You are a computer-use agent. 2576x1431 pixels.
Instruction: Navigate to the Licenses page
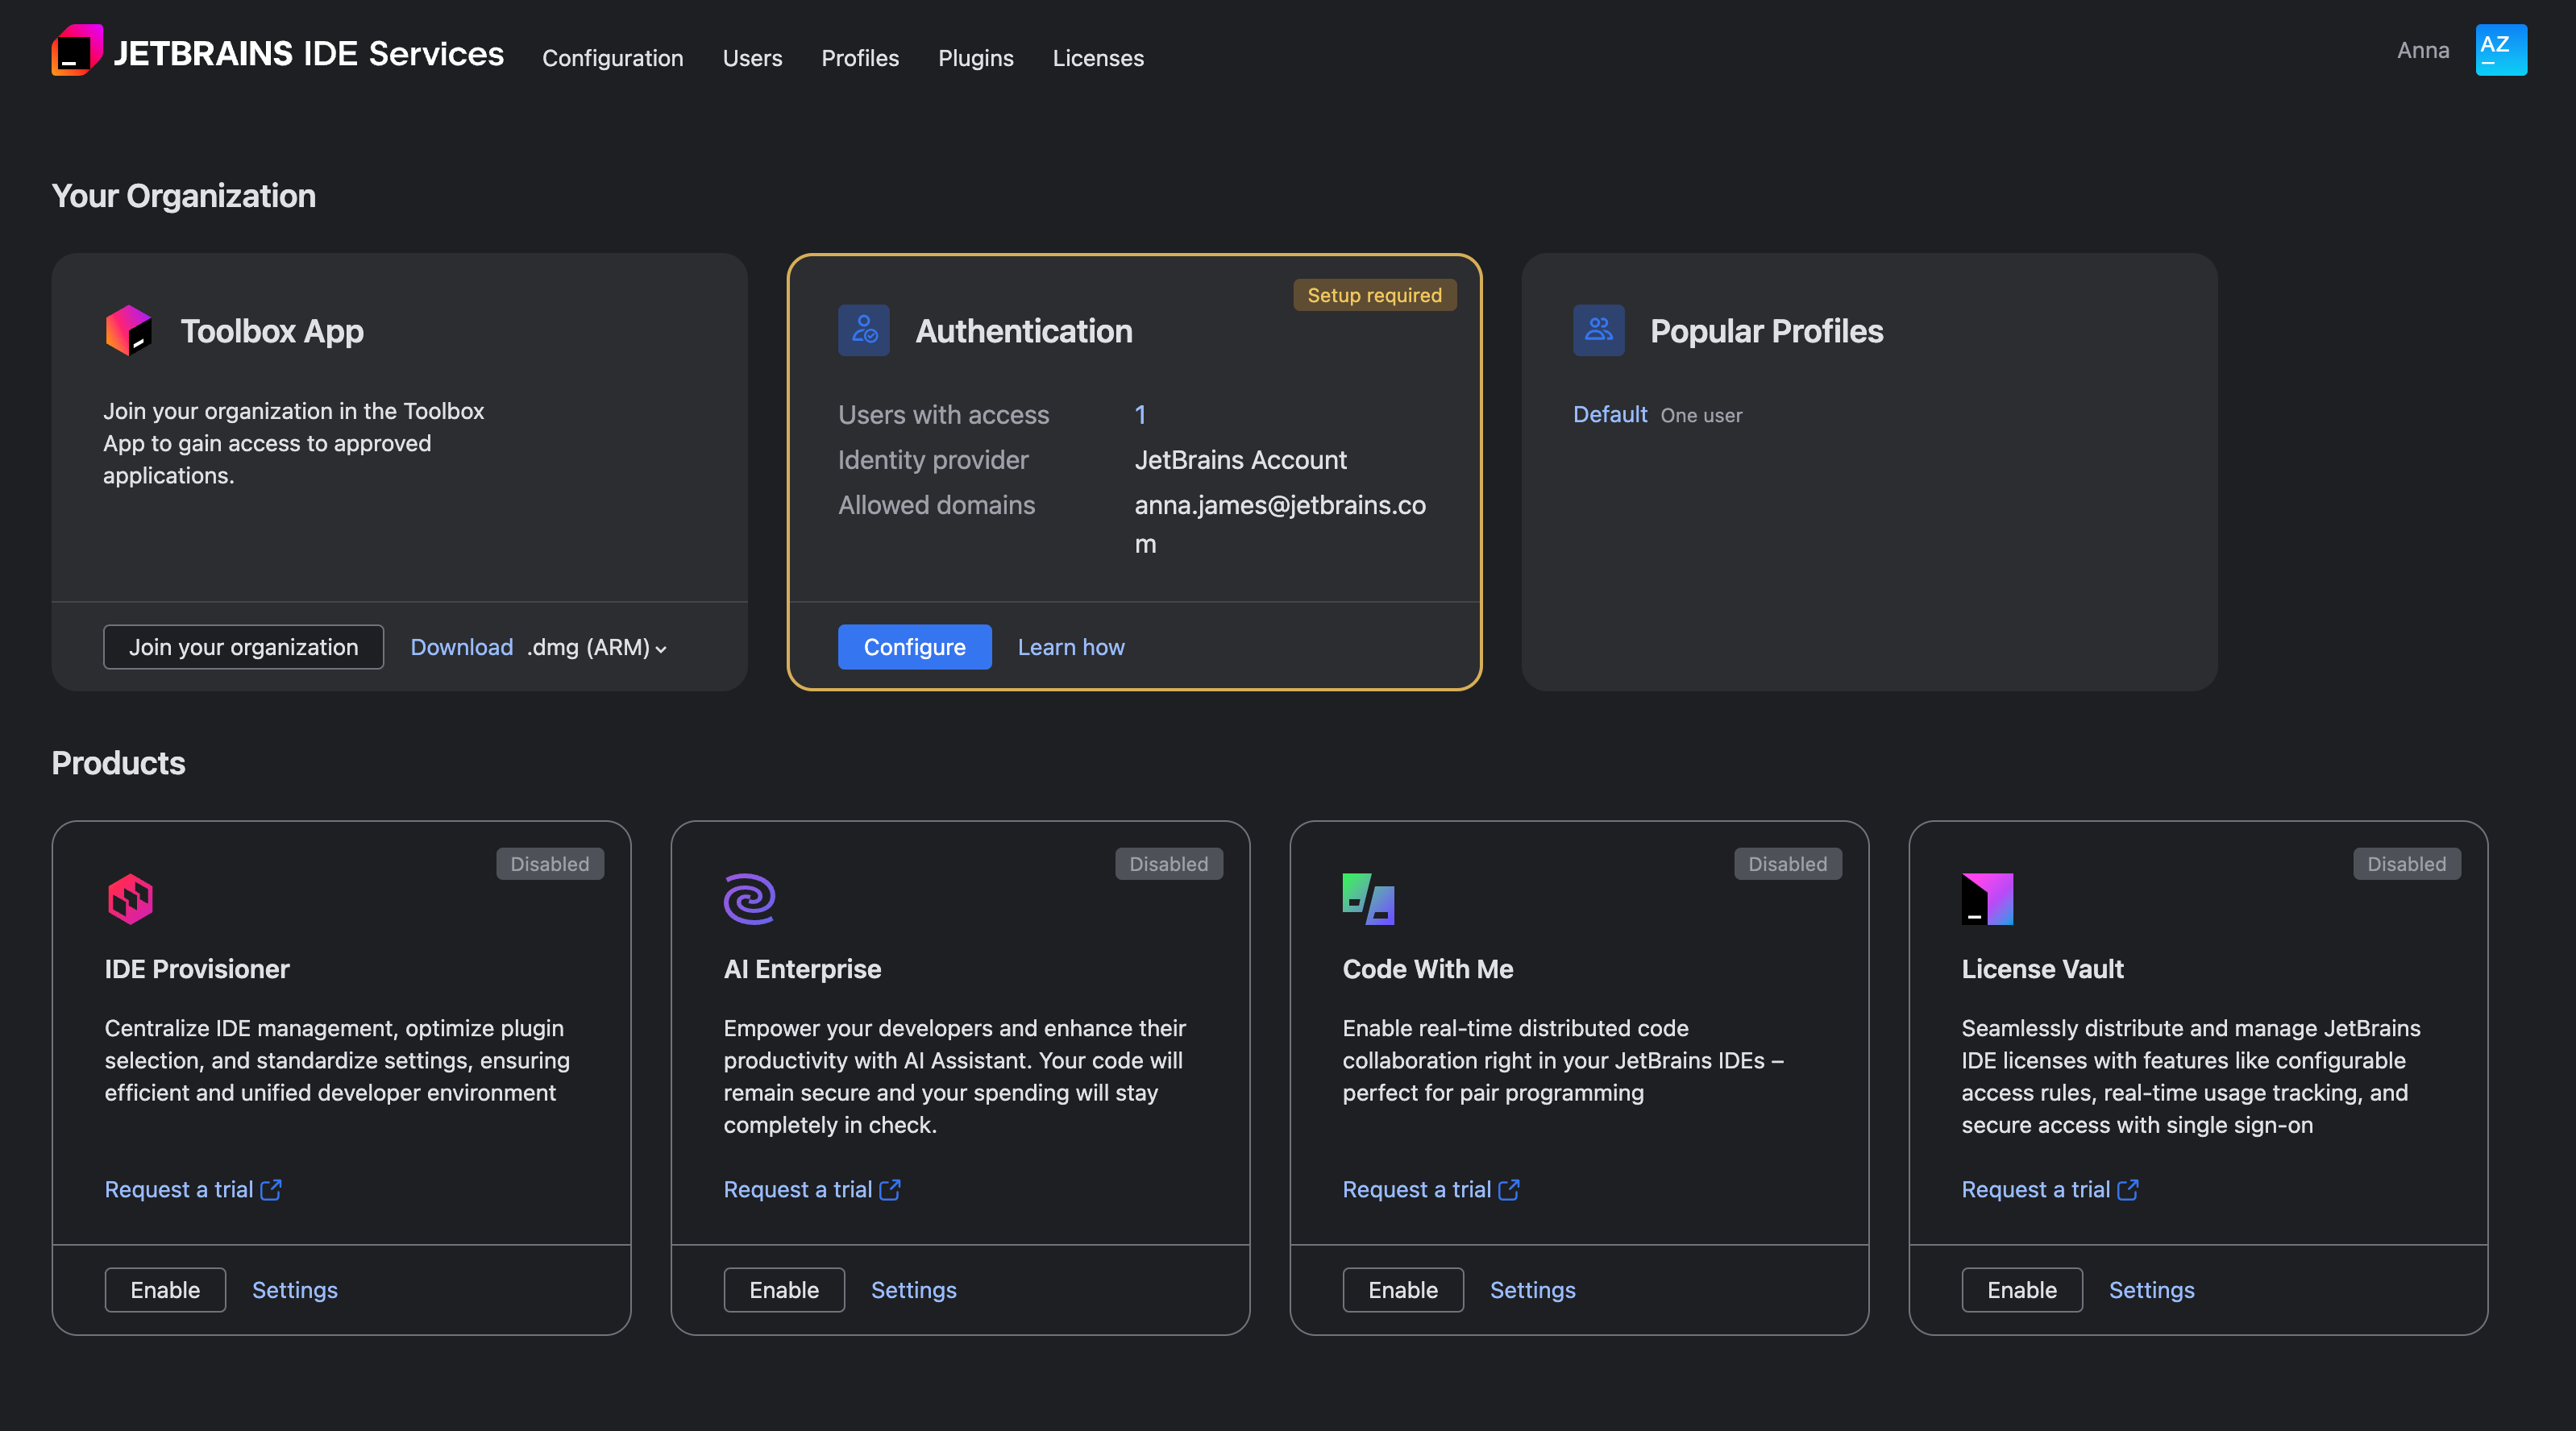coord(1097,58)
